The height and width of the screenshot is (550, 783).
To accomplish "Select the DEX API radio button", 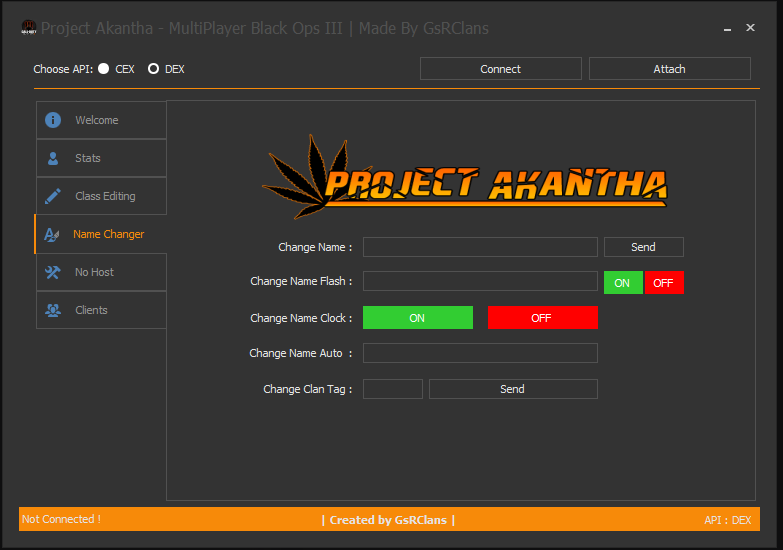I will (x=153, y=68).
